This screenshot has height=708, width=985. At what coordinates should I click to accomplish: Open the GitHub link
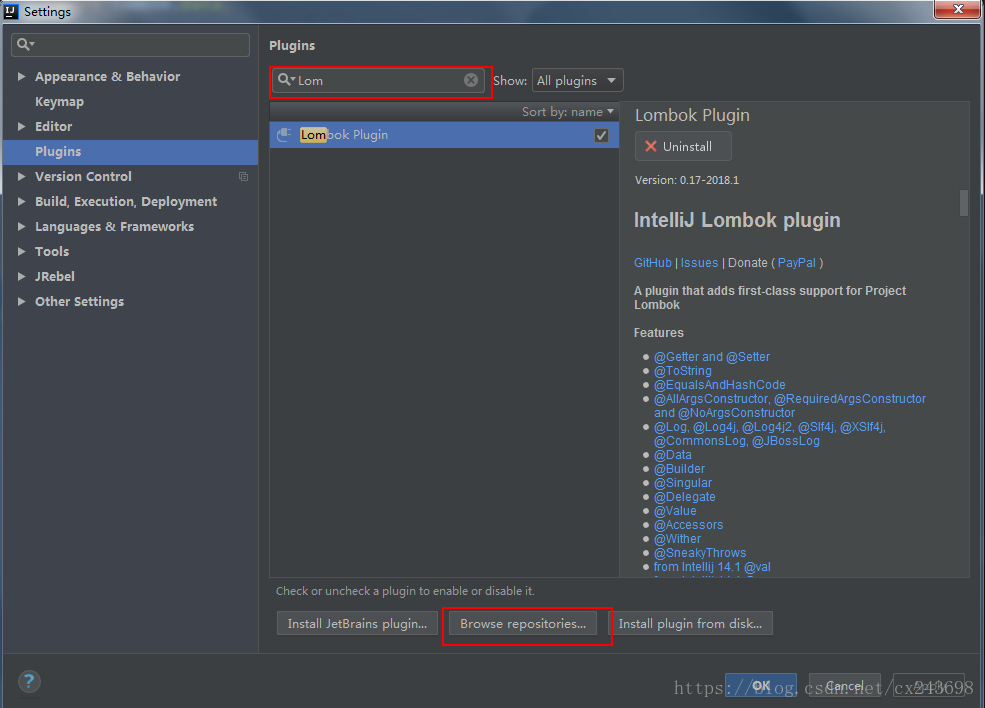pos(653,263)
